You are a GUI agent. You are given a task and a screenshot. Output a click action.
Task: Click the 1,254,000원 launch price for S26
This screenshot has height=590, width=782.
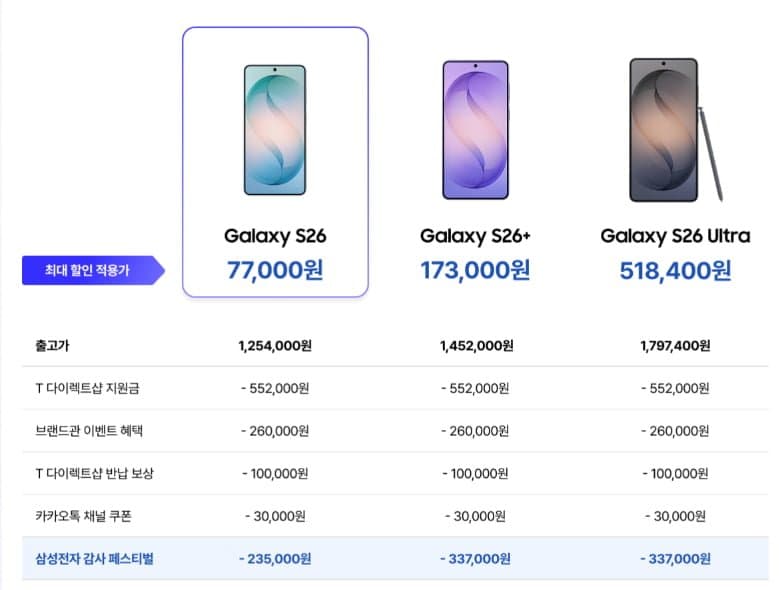pos(275,346)
